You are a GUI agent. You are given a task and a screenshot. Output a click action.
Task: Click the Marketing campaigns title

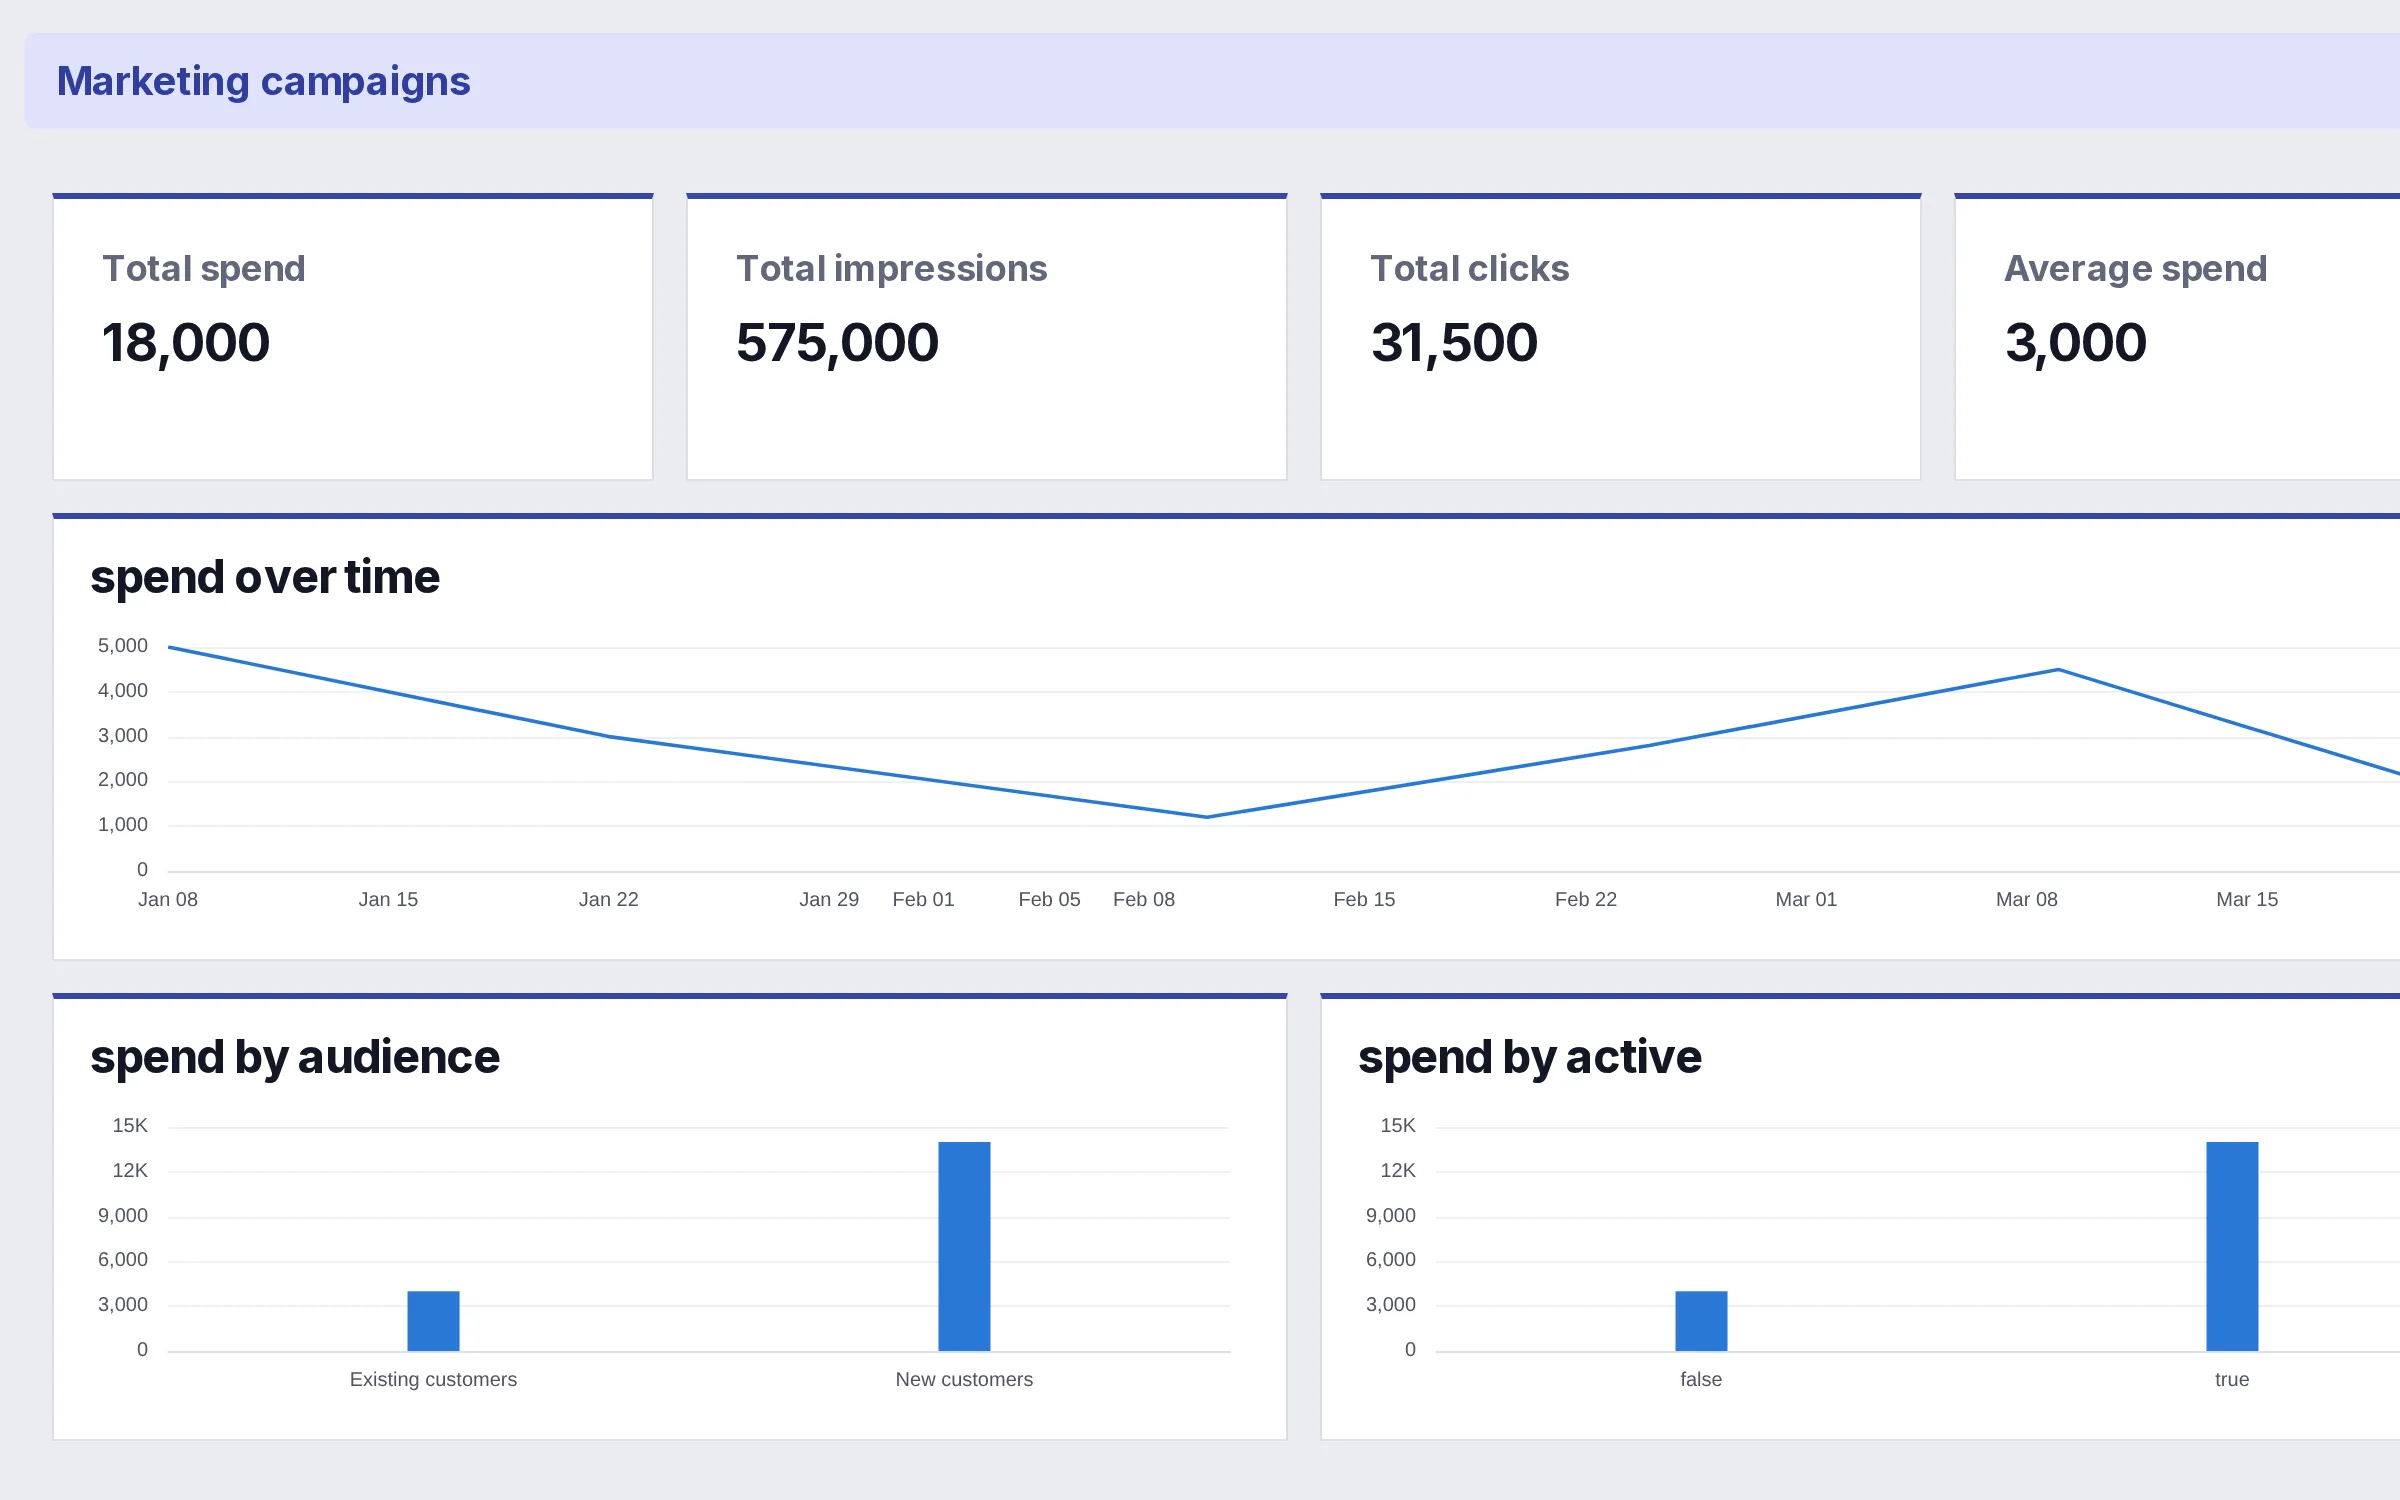tap(263, 81)
